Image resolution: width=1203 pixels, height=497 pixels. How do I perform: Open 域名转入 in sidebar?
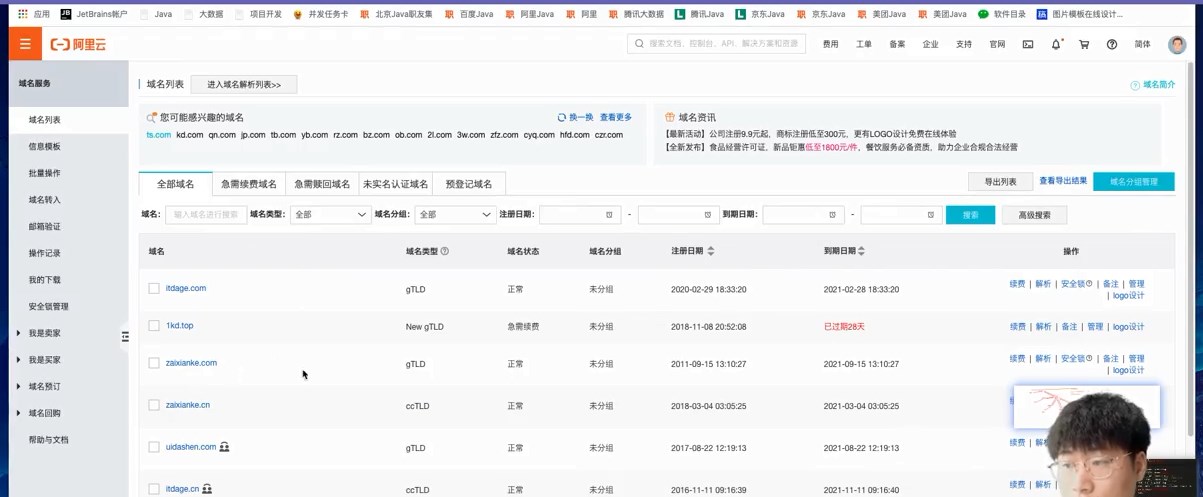point(45,200)
